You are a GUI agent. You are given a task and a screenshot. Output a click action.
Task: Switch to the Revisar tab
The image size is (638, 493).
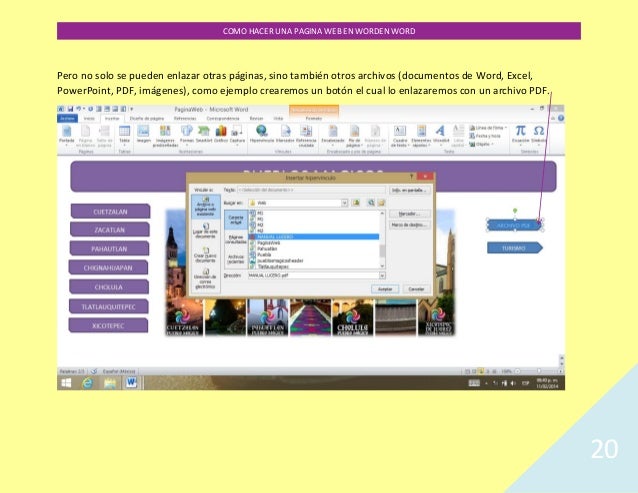click(x=256, y=118)
